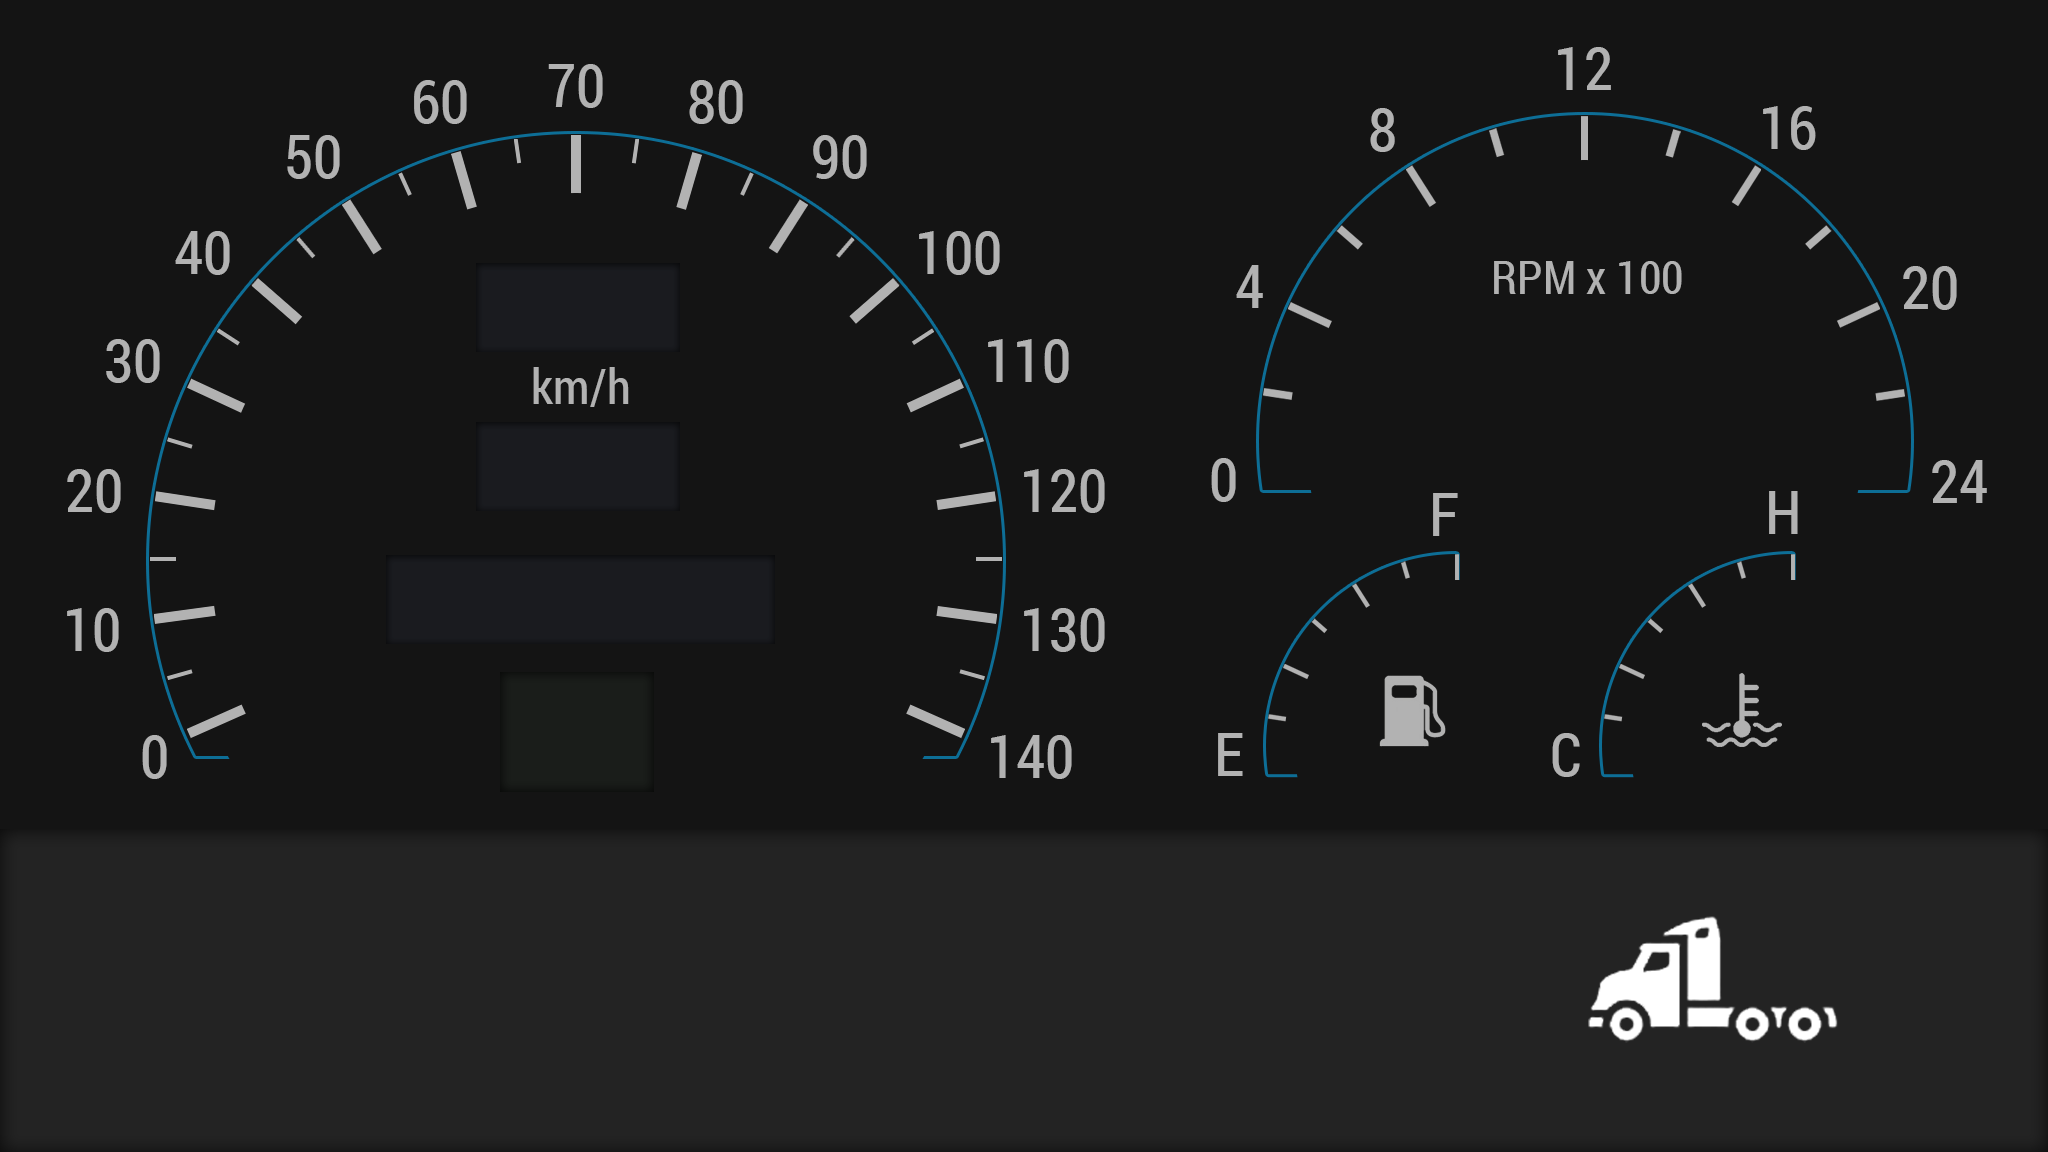Click the 30 mark on the speedometer
Viewport: 2048px width, 1152px height.
tap(133, 362)
